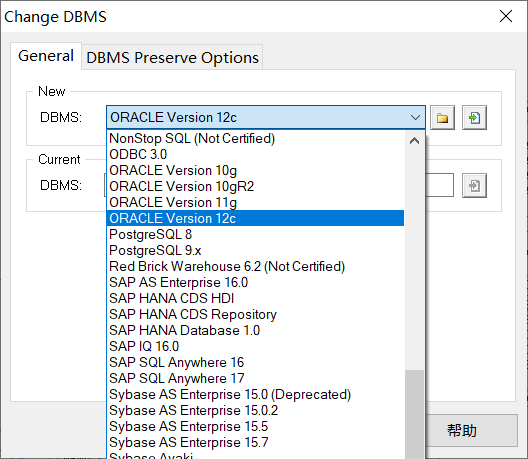The image size is (528, 459).
Task: Select SAP AS Enterprise 16.0
Action: (255, 282)
